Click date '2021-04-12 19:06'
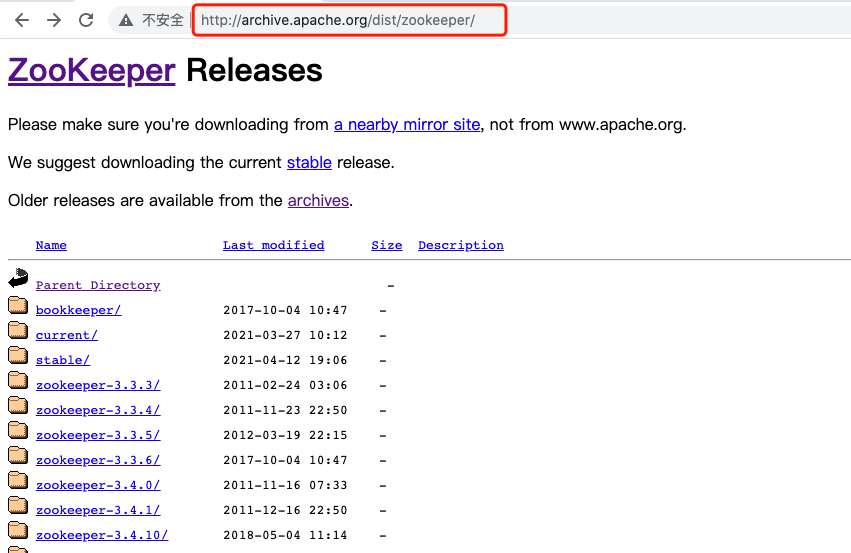 coord(285,360)
